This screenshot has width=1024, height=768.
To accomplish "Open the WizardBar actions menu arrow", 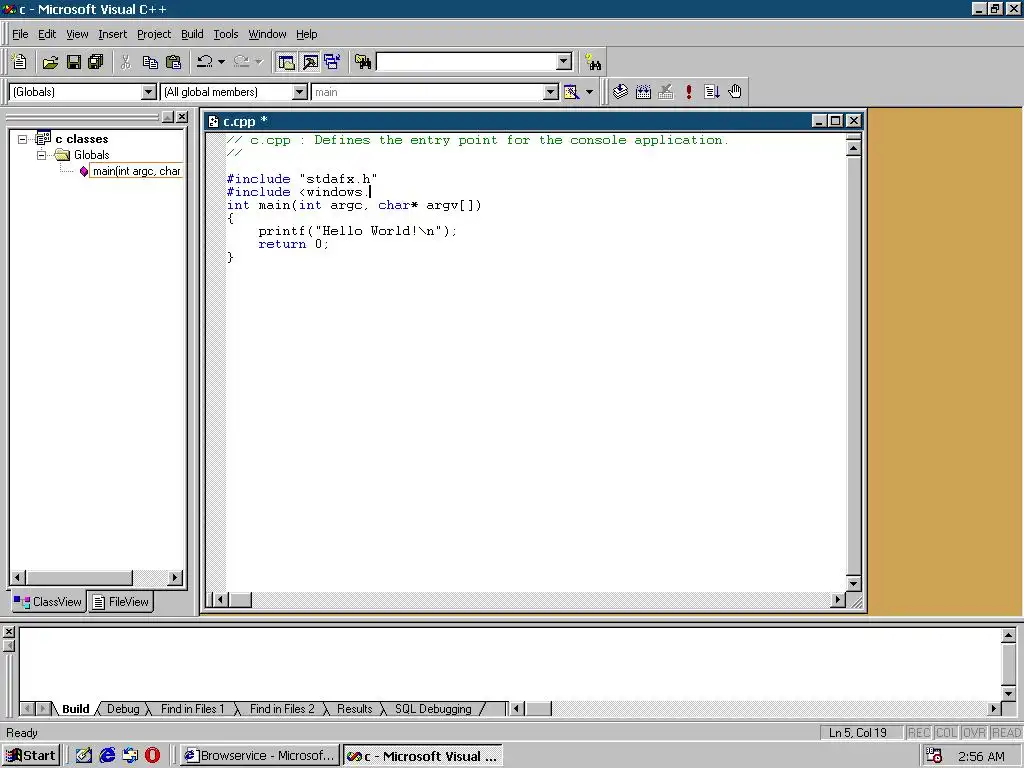I will (589, 92).
